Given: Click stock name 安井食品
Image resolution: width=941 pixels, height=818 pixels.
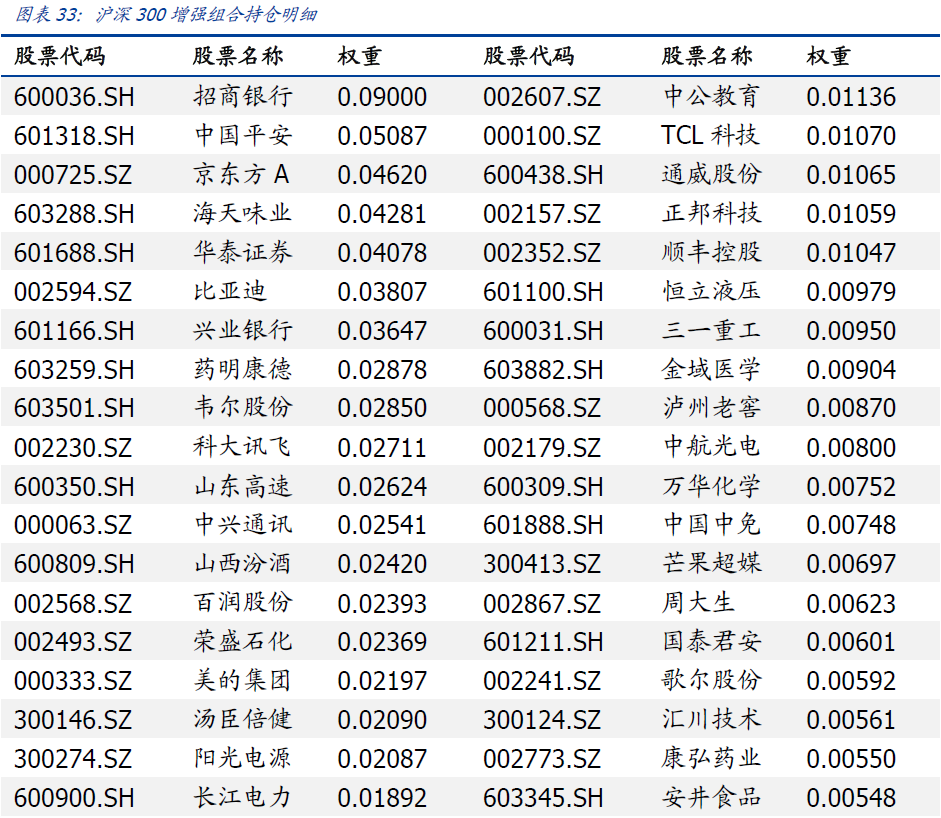Looking at the screenshot, I should [x=712, y=798].
